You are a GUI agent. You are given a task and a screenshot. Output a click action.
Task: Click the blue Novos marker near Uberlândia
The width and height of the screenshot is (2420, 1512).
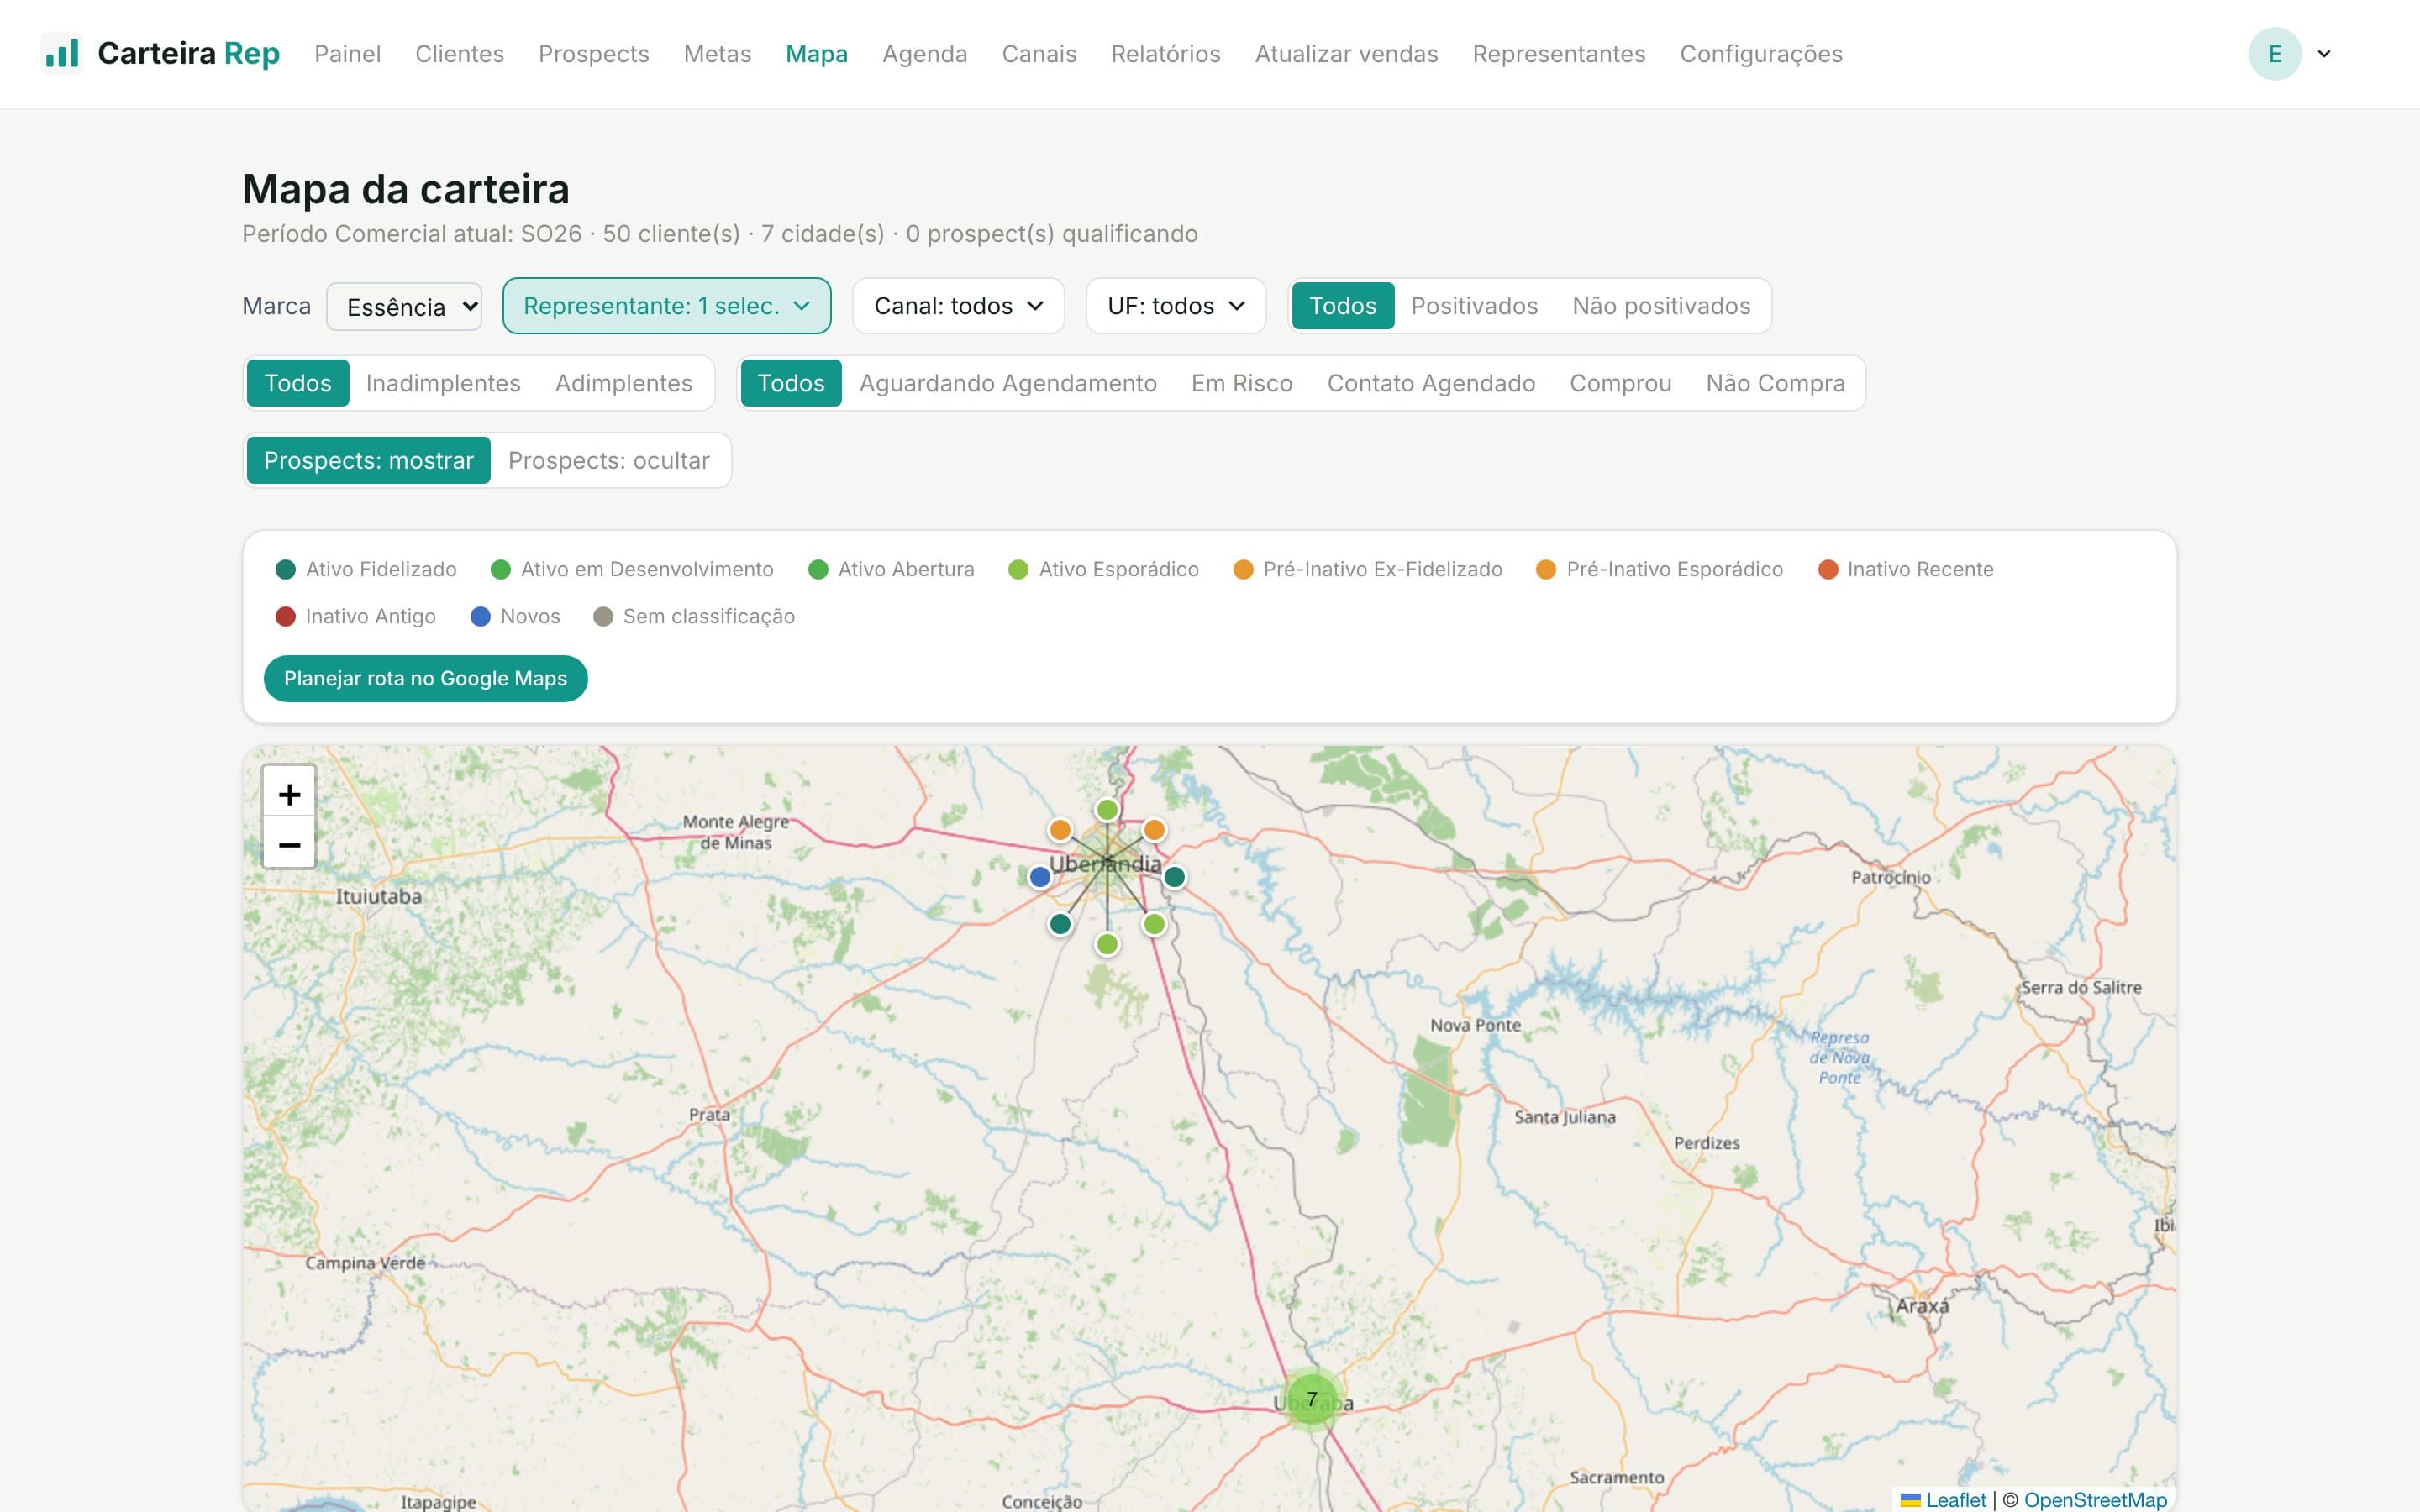pos(1040,877)
